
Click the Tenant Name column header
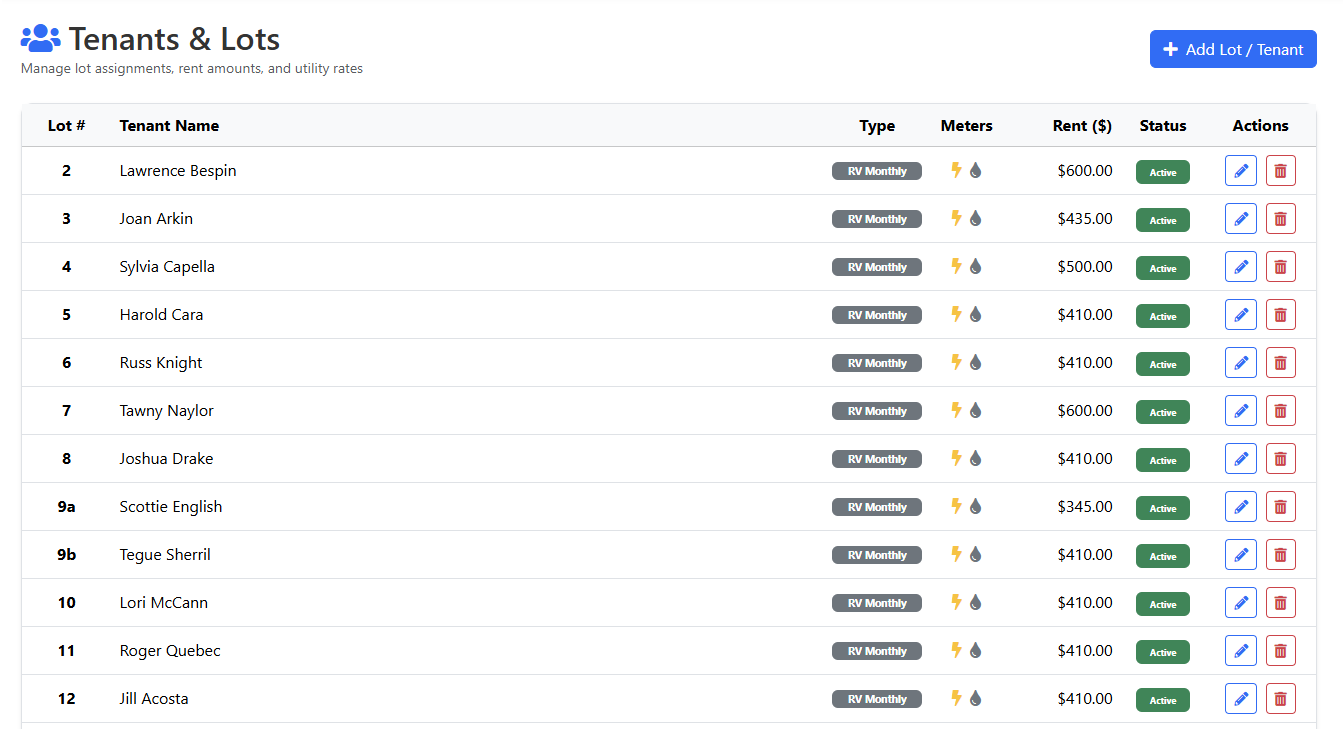(x=169, y=126)
